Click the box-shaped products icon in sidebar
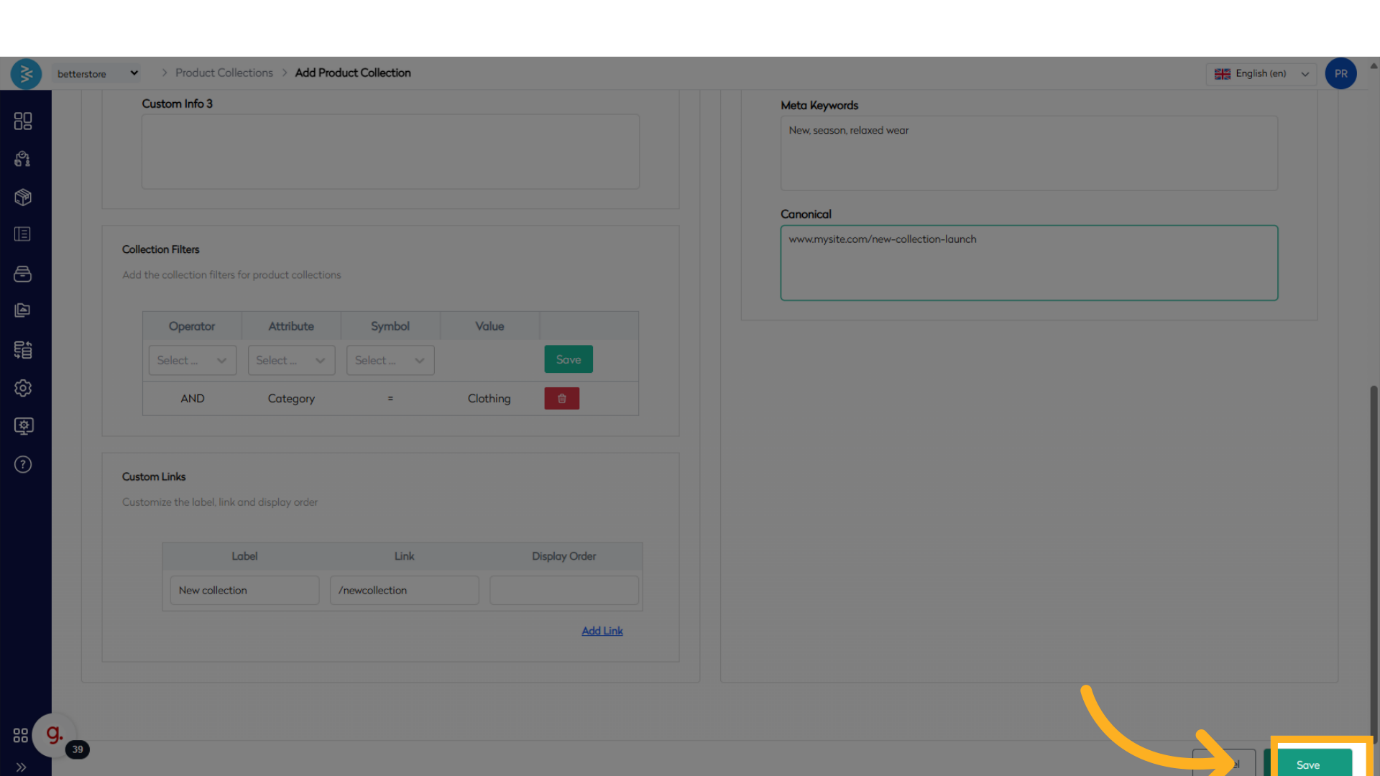Image resolution: width=1380 pixels, height=776 pixels. pyautogui.click(x=23, y=197)
